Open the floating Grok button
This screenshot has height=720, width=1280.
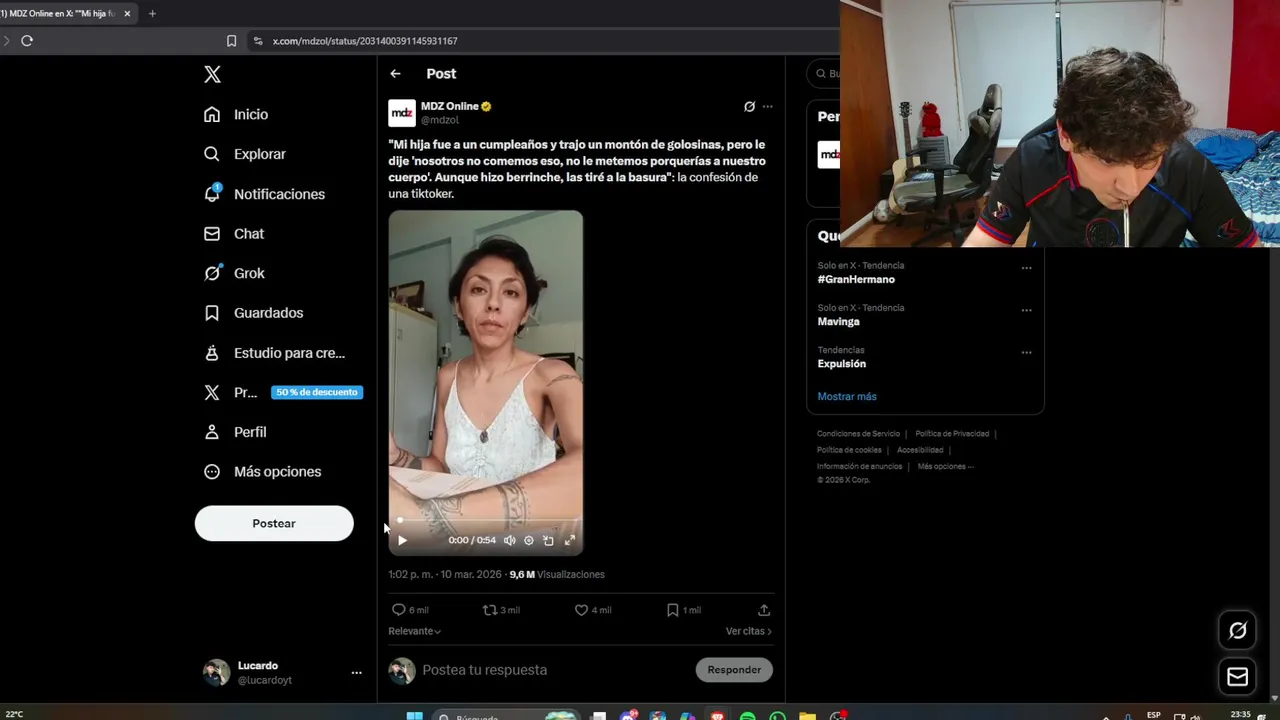click(x=1238, y=630)
